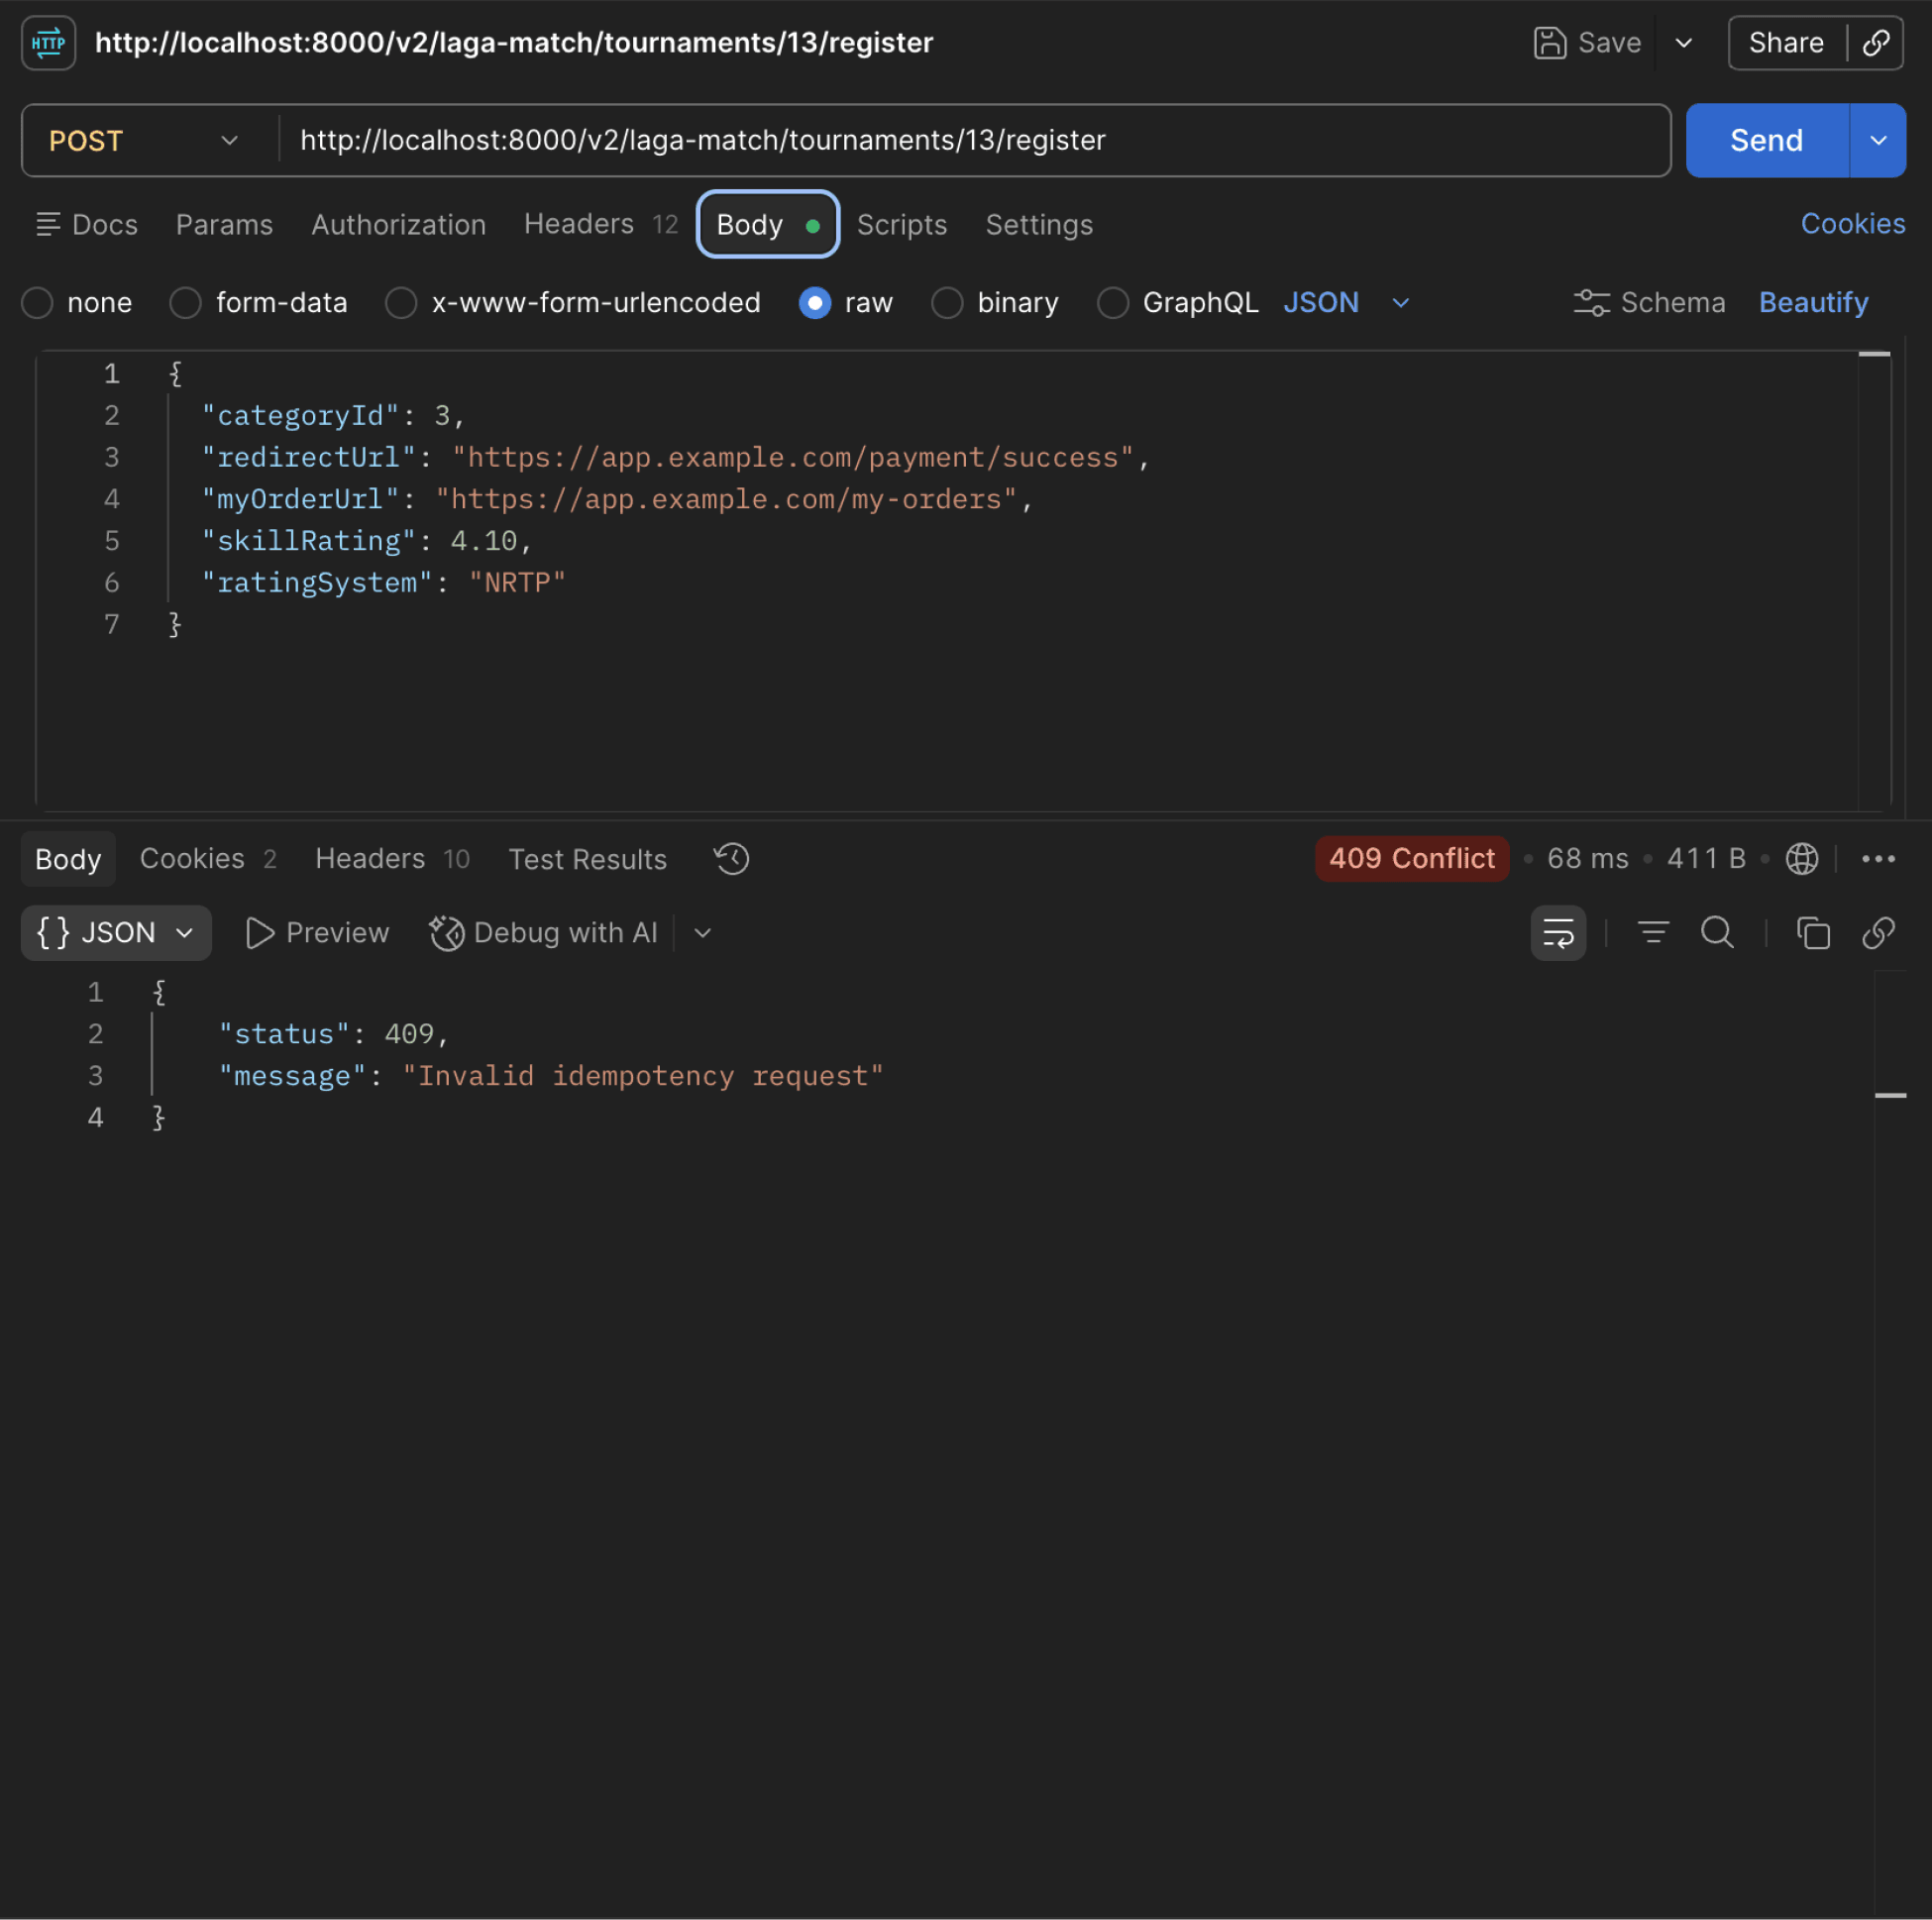
Task: Open the raw JSON language dropdown
Action: click(x=1346, y=302)
